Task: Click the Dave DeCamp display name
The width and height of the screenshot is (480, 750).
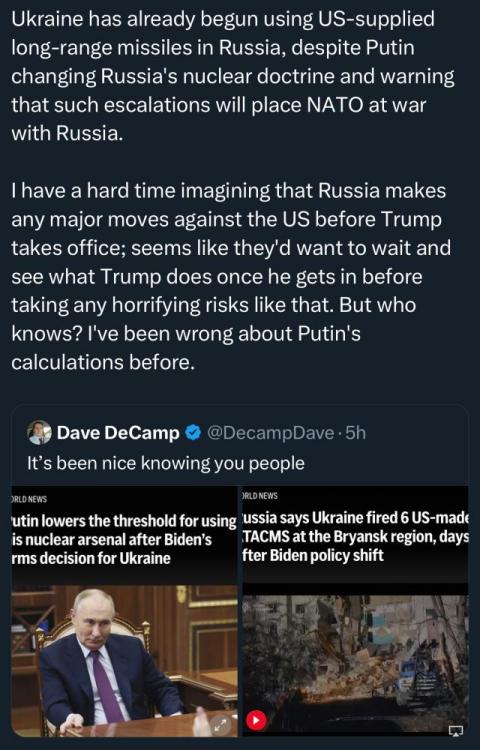Action: [118, 433]
